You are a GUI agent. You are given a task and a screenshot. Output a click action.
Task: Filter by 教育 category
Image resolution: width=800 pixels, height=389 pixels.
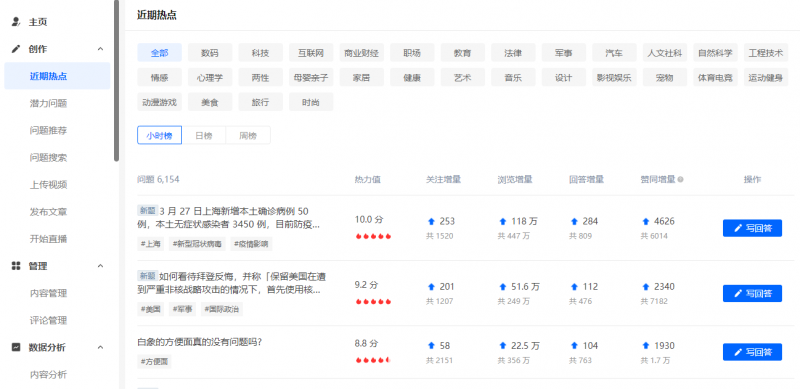click(x=463, y=53)
